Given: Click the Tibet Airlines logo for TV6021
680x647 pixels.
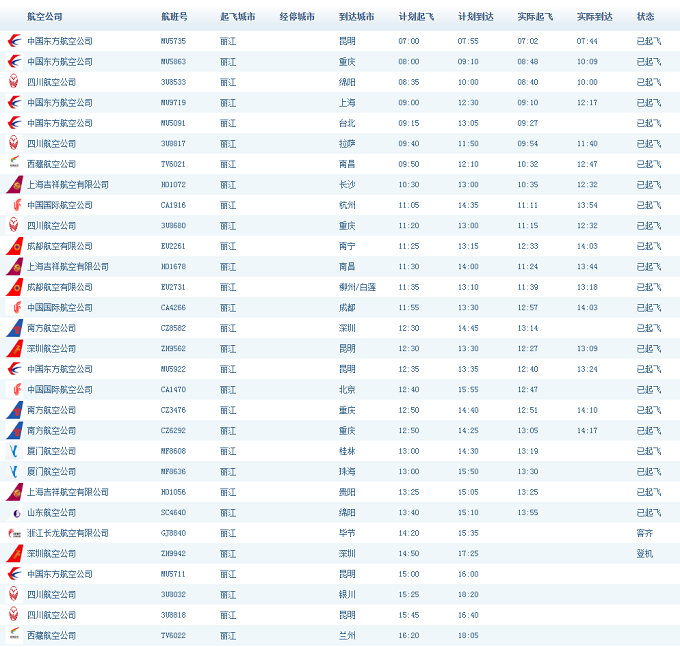Looking at the screenshot, I should 14,164.
